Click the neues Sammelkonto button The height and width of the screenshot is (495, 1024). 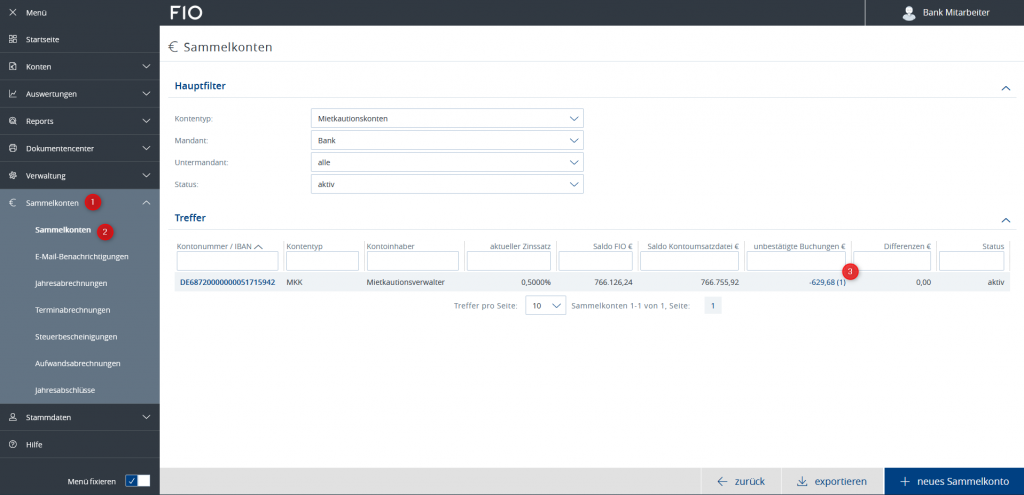tap(954, 481)
